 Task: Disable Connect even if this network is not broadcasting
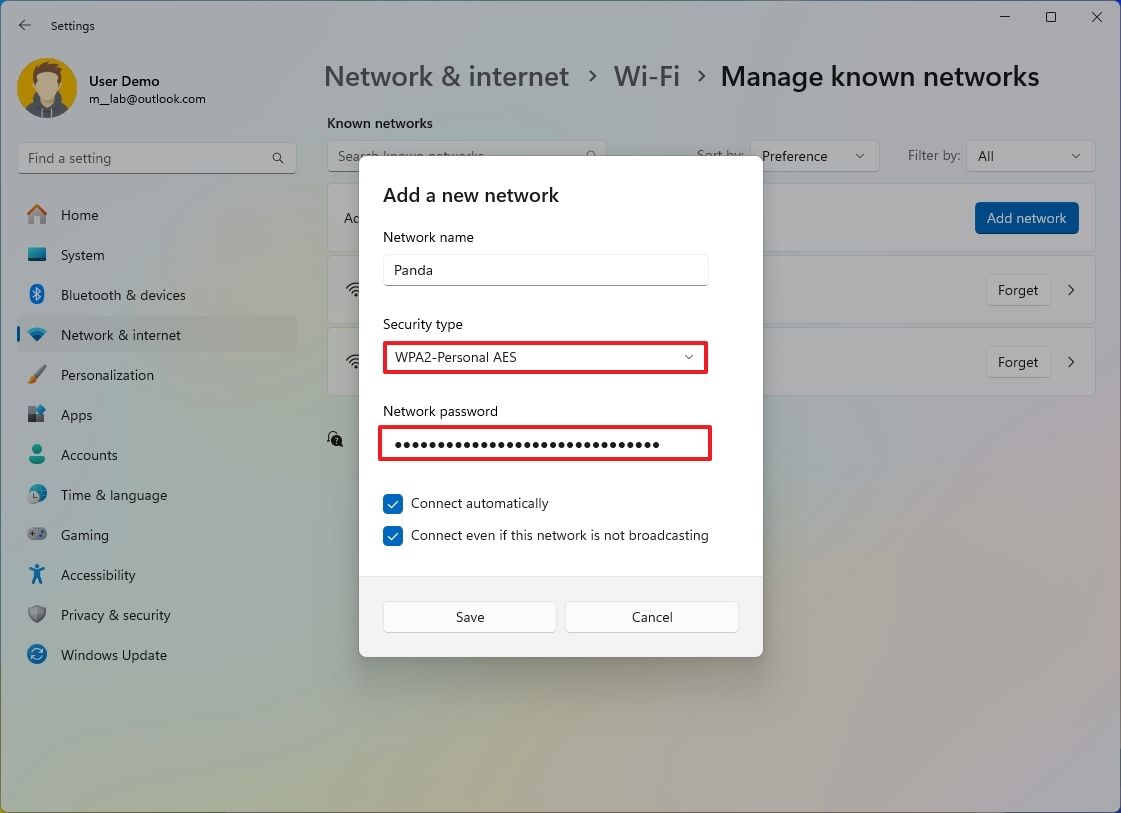click(x=392, y=536)
